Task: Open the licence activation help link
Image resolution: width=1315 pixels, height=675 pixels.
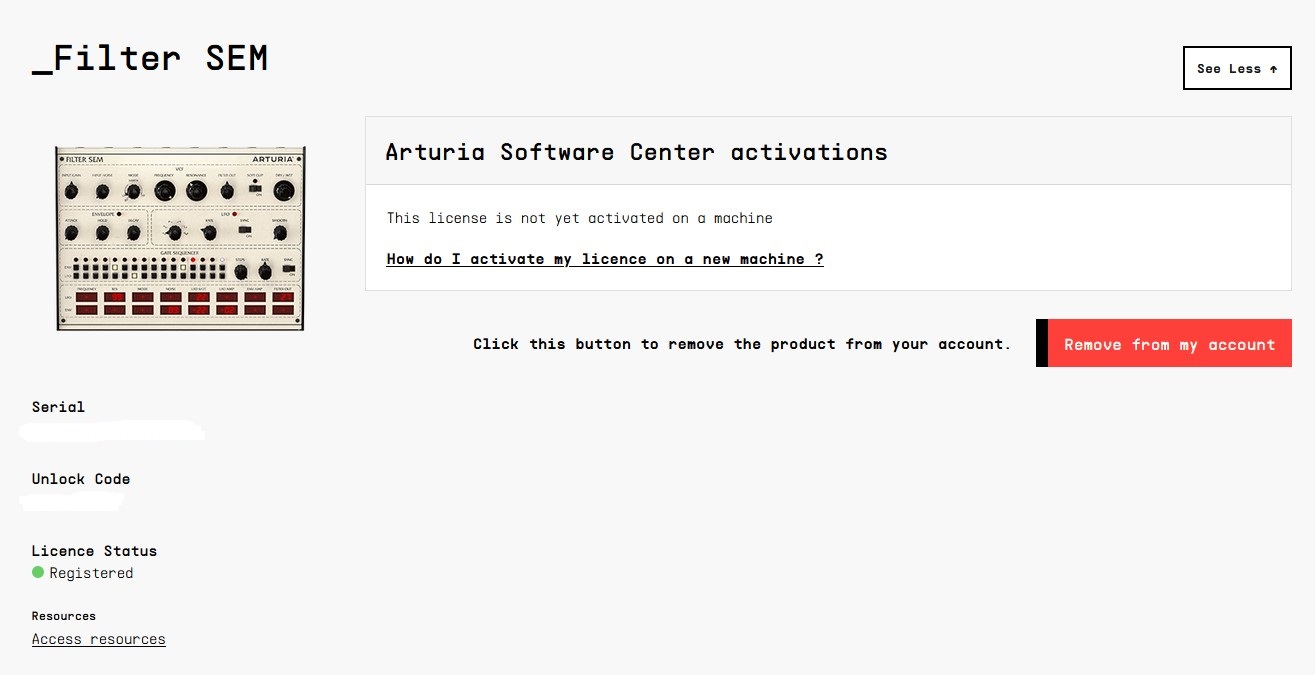Action: (604, 258)
